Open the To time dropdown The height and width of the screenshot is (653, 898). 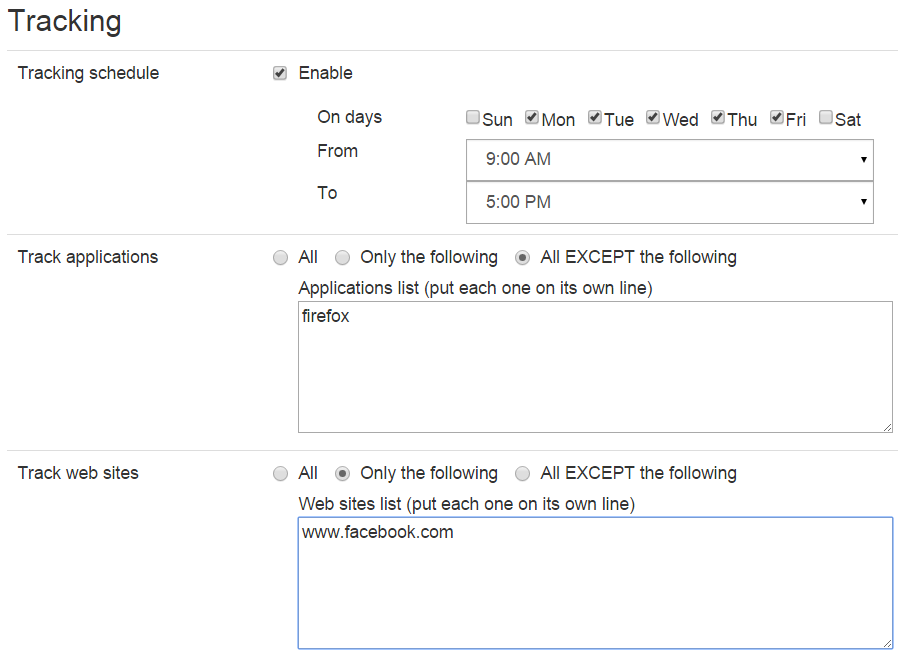tap(669, 202)
